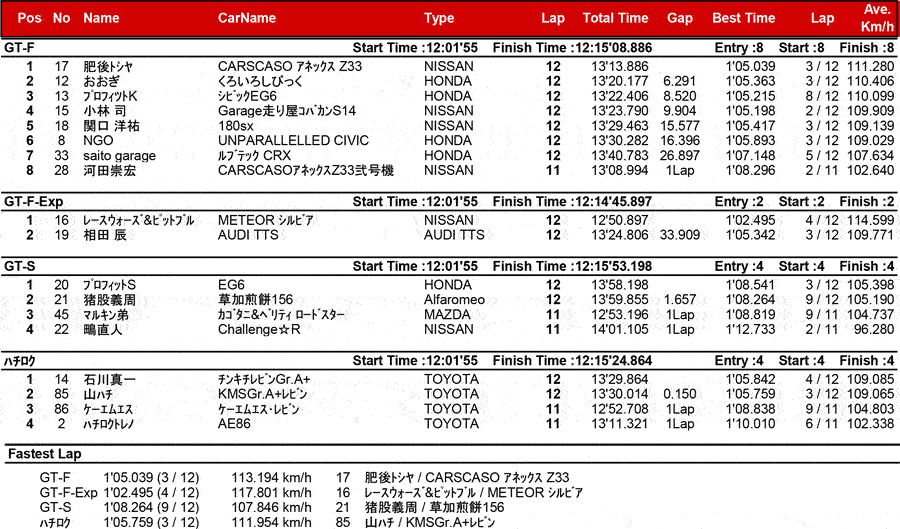Click car name '180sx'

click(x=236, y=126)
